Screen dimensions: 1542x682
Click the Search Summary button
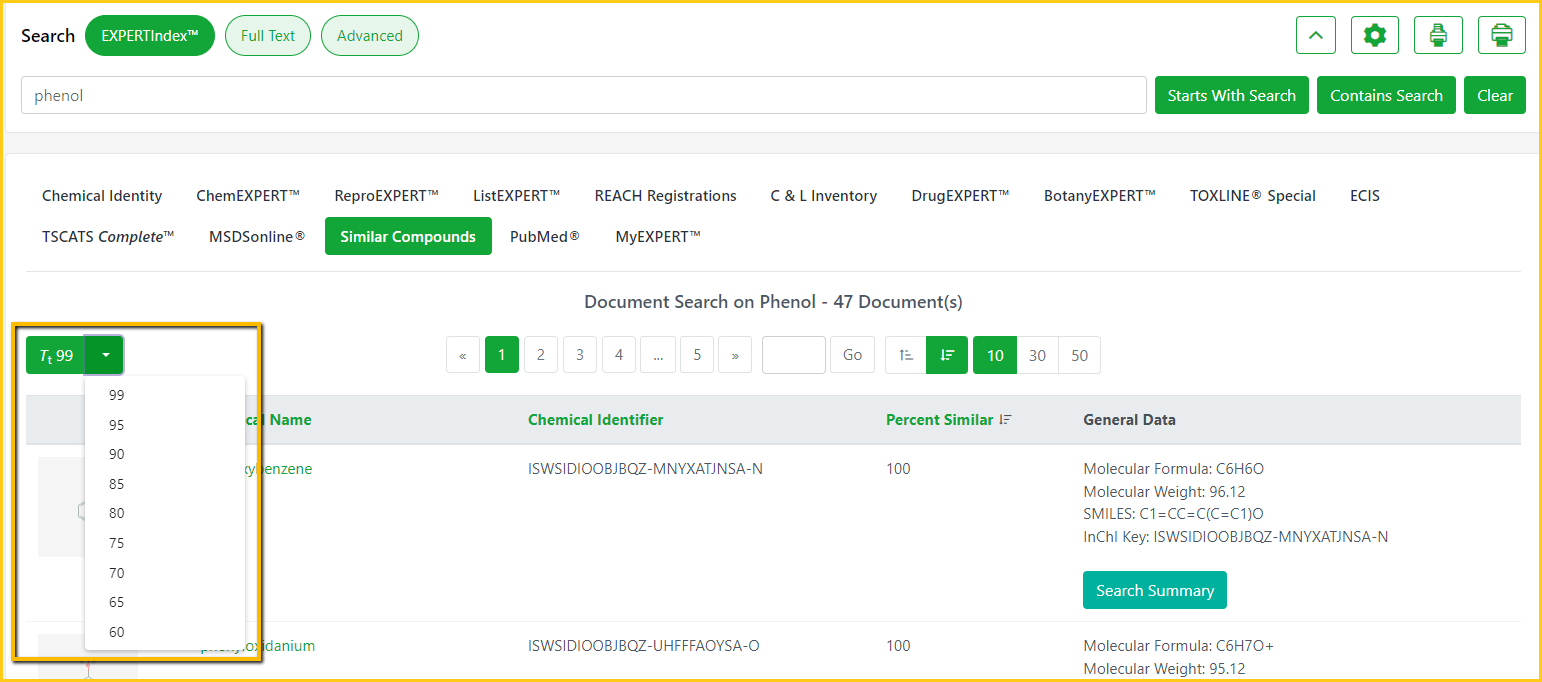[1154, 590]
